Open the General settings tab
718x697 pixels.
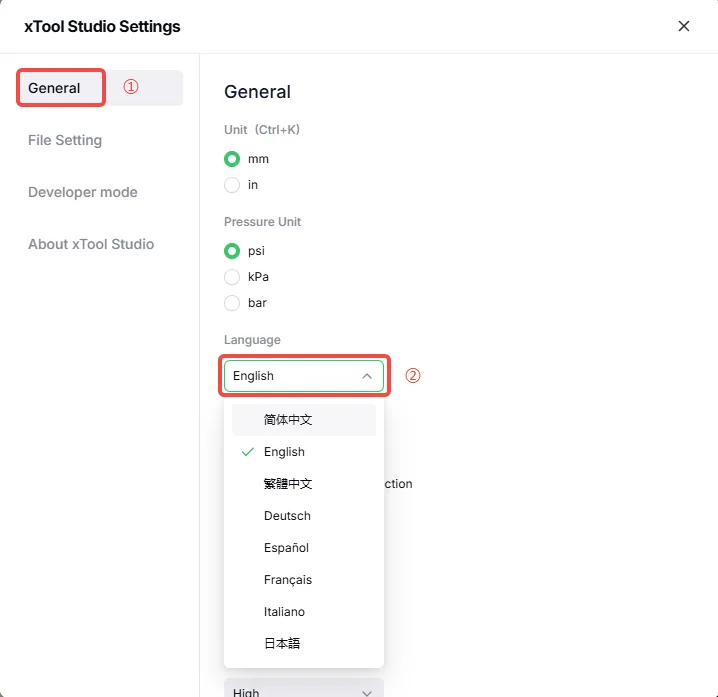tap(100, 87)
